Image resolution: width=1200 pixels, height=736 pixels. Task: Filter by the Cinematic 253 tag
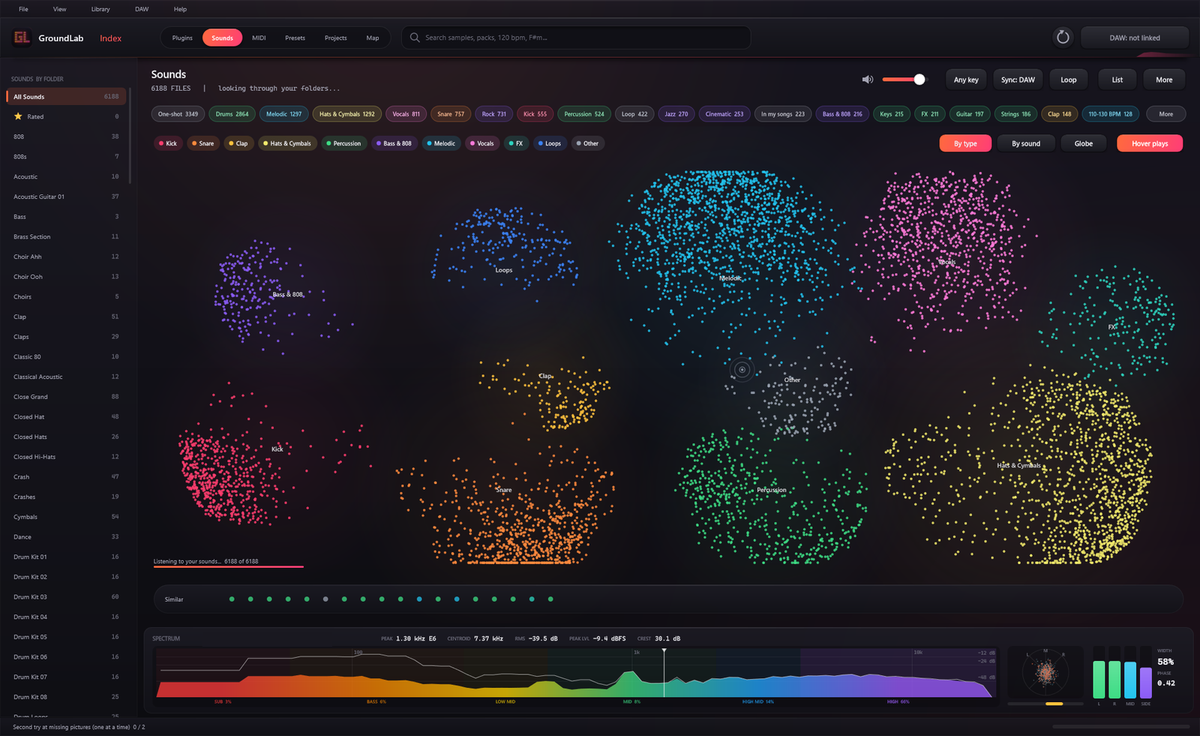pyautogui.click(x=725, y=114)
